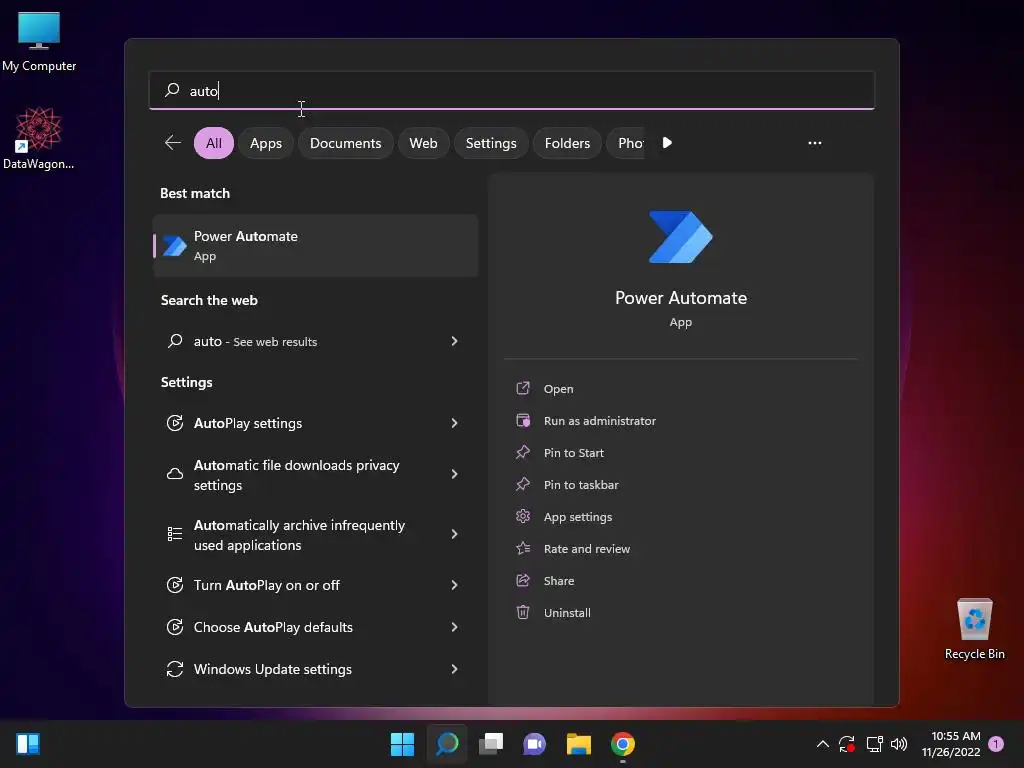
Task: Select 'auto - See web results' entry
Action: tap(315, 341)
